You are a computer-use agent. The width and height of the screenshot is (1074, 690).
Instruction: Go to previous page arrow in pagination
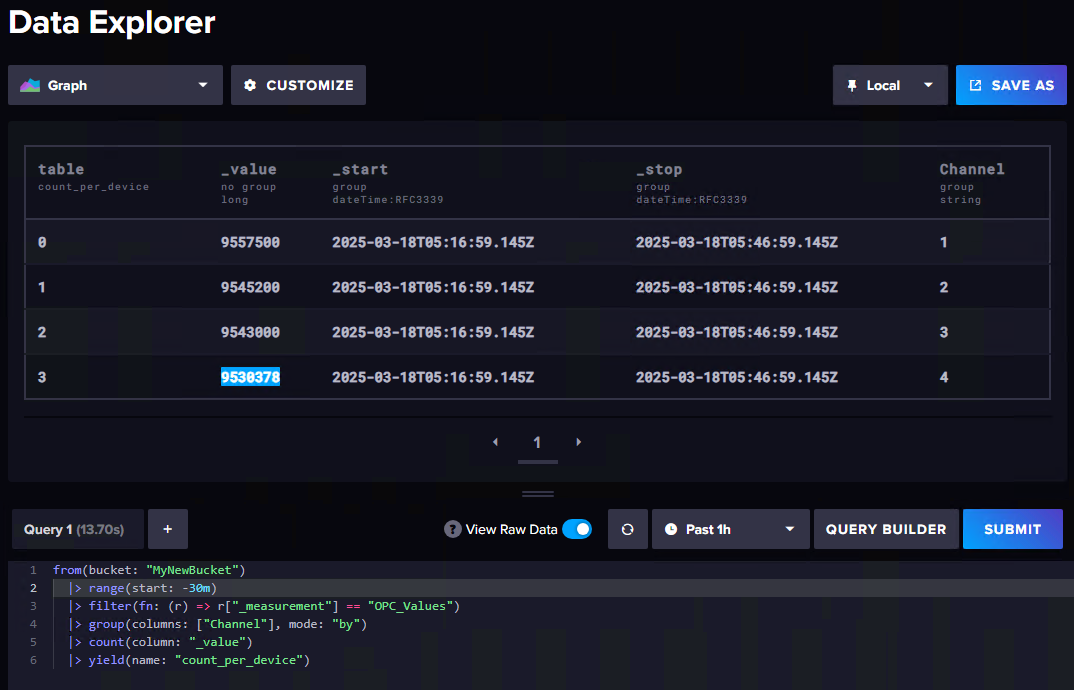coord(496,442)
